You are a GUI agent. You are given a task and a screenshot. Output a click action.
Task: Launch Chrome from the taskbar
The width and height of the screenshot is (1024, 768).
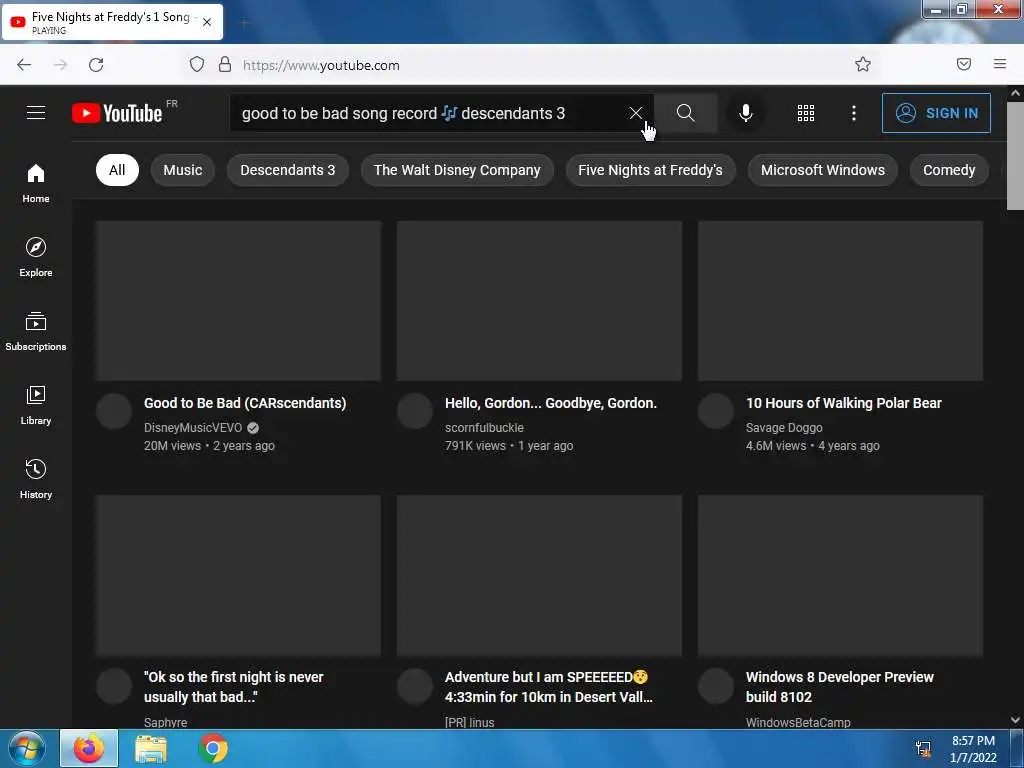click(x=213, y=748)
